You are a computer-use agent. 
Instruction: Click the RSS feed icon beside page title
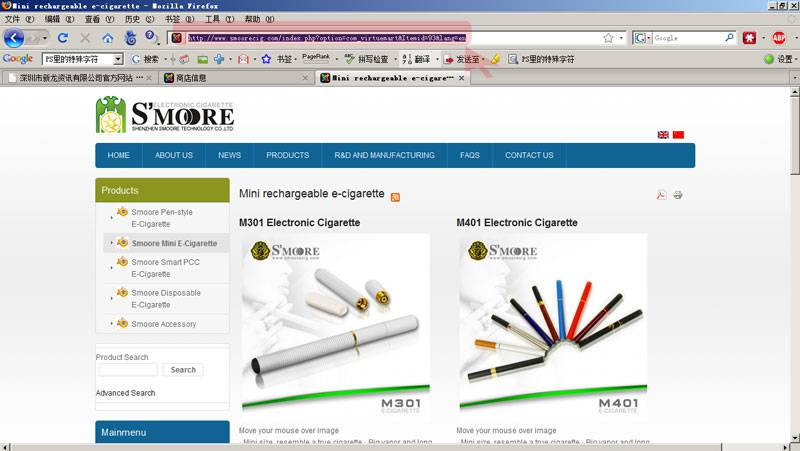coord(396,197)
